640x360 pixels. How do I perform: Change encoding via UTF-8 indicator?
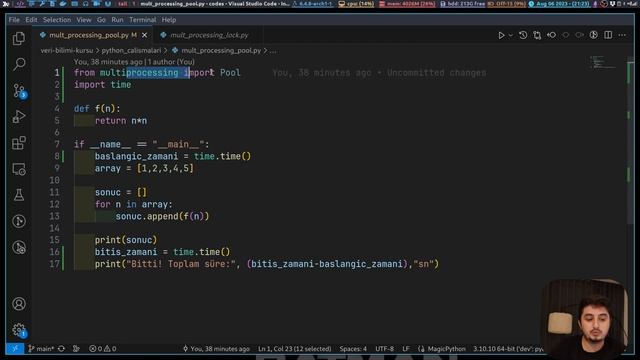(384, 349)
